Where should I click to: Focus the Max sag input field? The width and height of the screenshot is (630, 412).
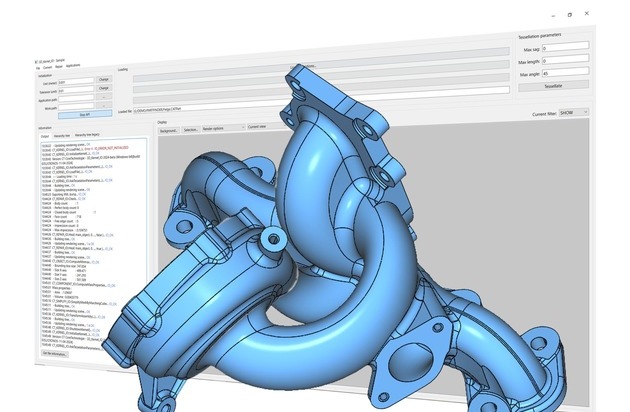(x=565, y=47)
